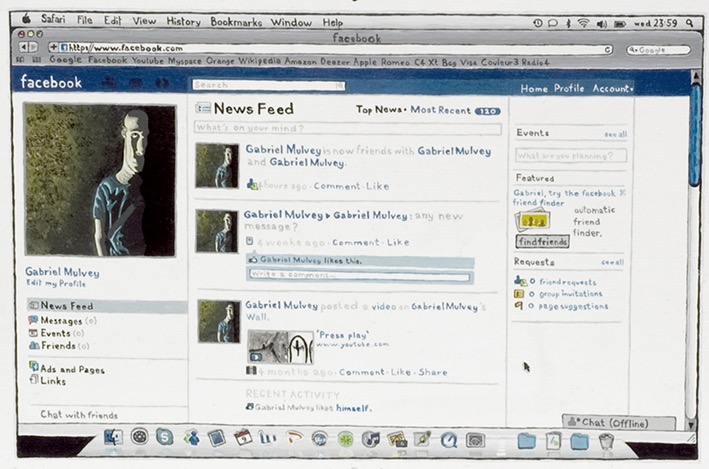
Task: Open the Window menu
Action: (x=291, y=23)
